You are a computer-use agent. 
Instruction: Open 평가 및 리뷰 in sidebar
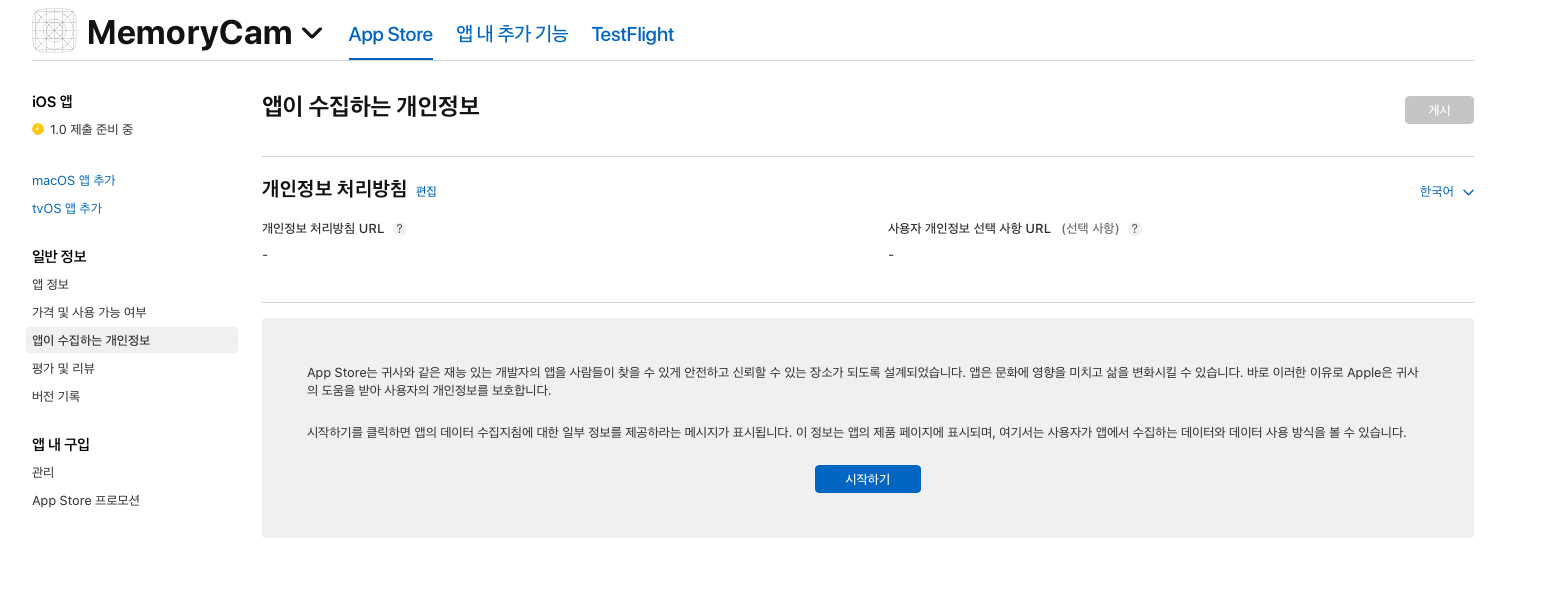(63, 368)
